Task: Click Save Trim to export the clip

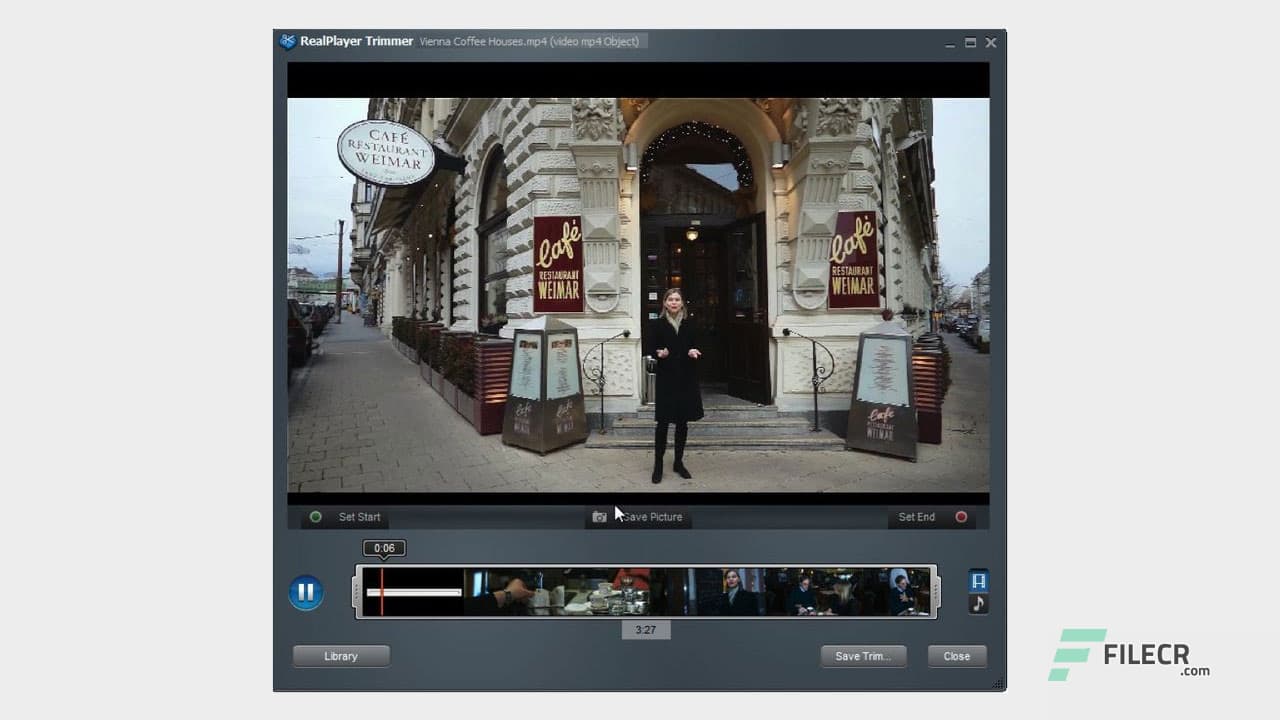Action: (x=863, y=656)
